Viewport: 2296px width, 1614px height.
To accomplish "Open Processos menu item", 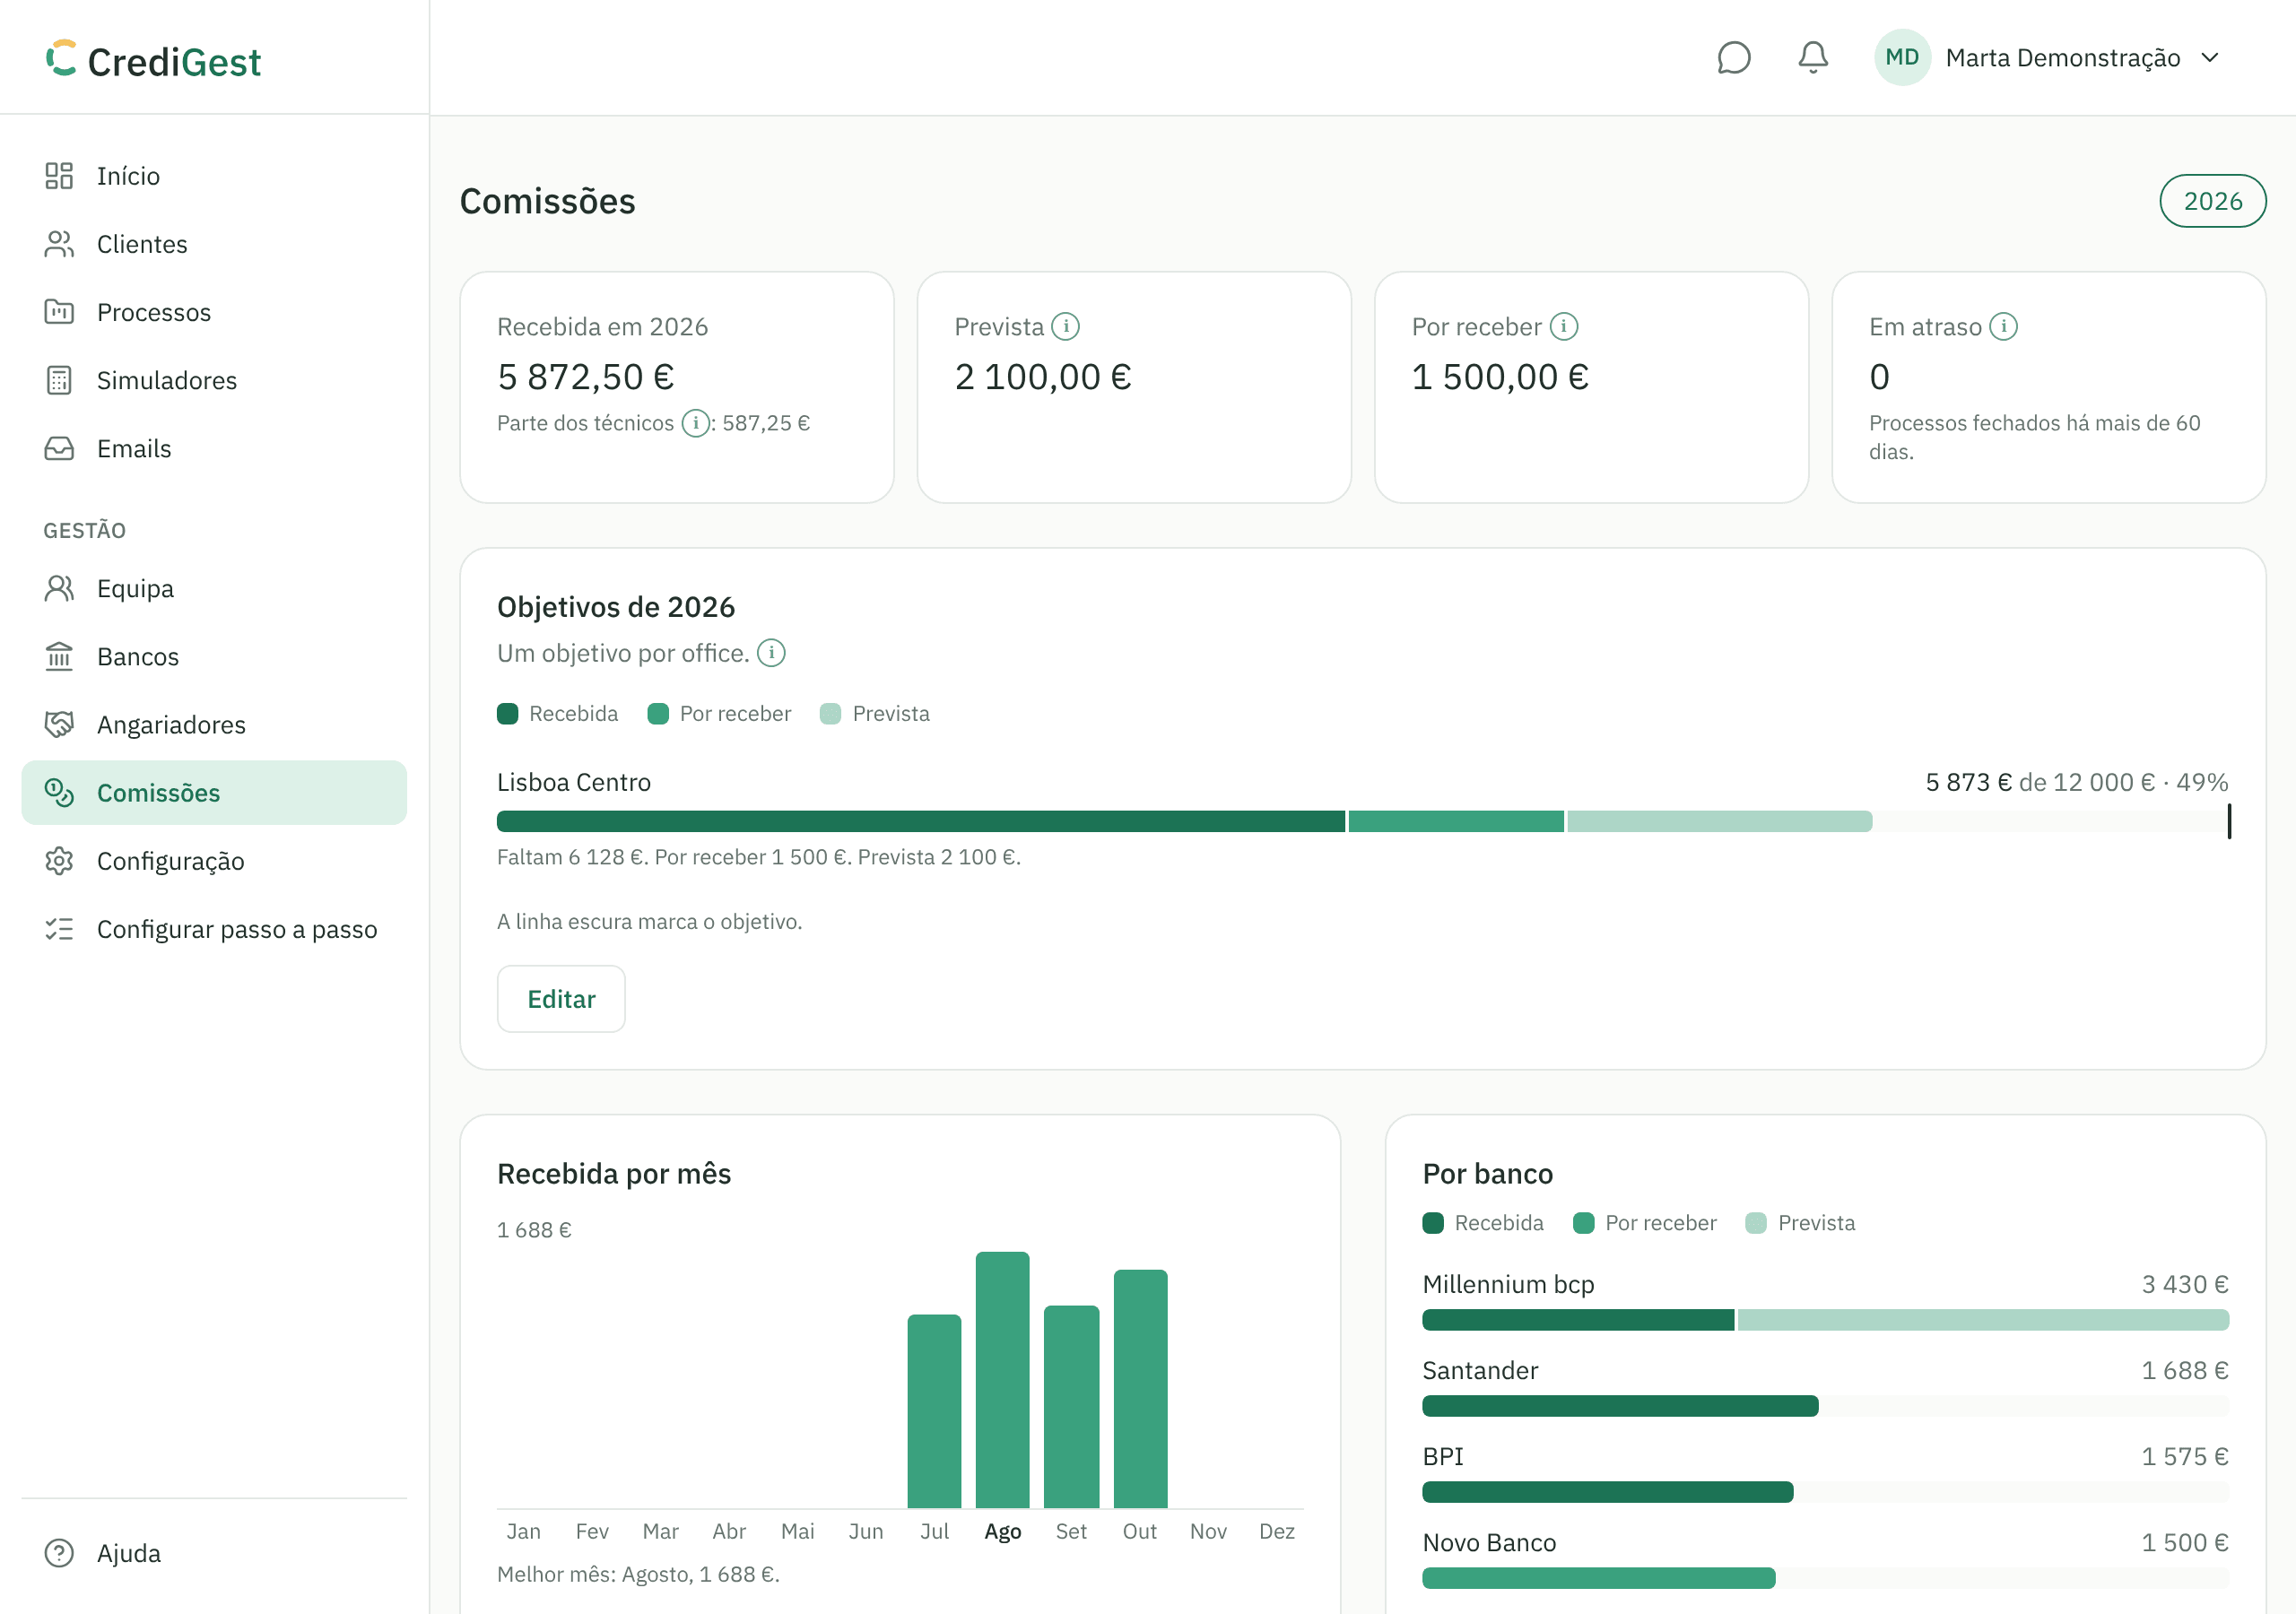I will coord(214,312).
